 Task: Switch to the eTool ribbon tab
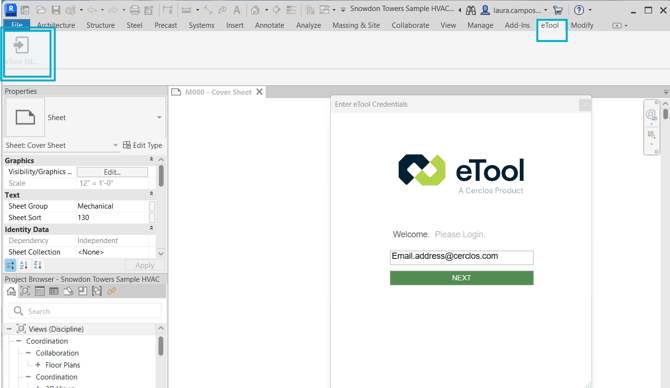[x=550, y=25]
